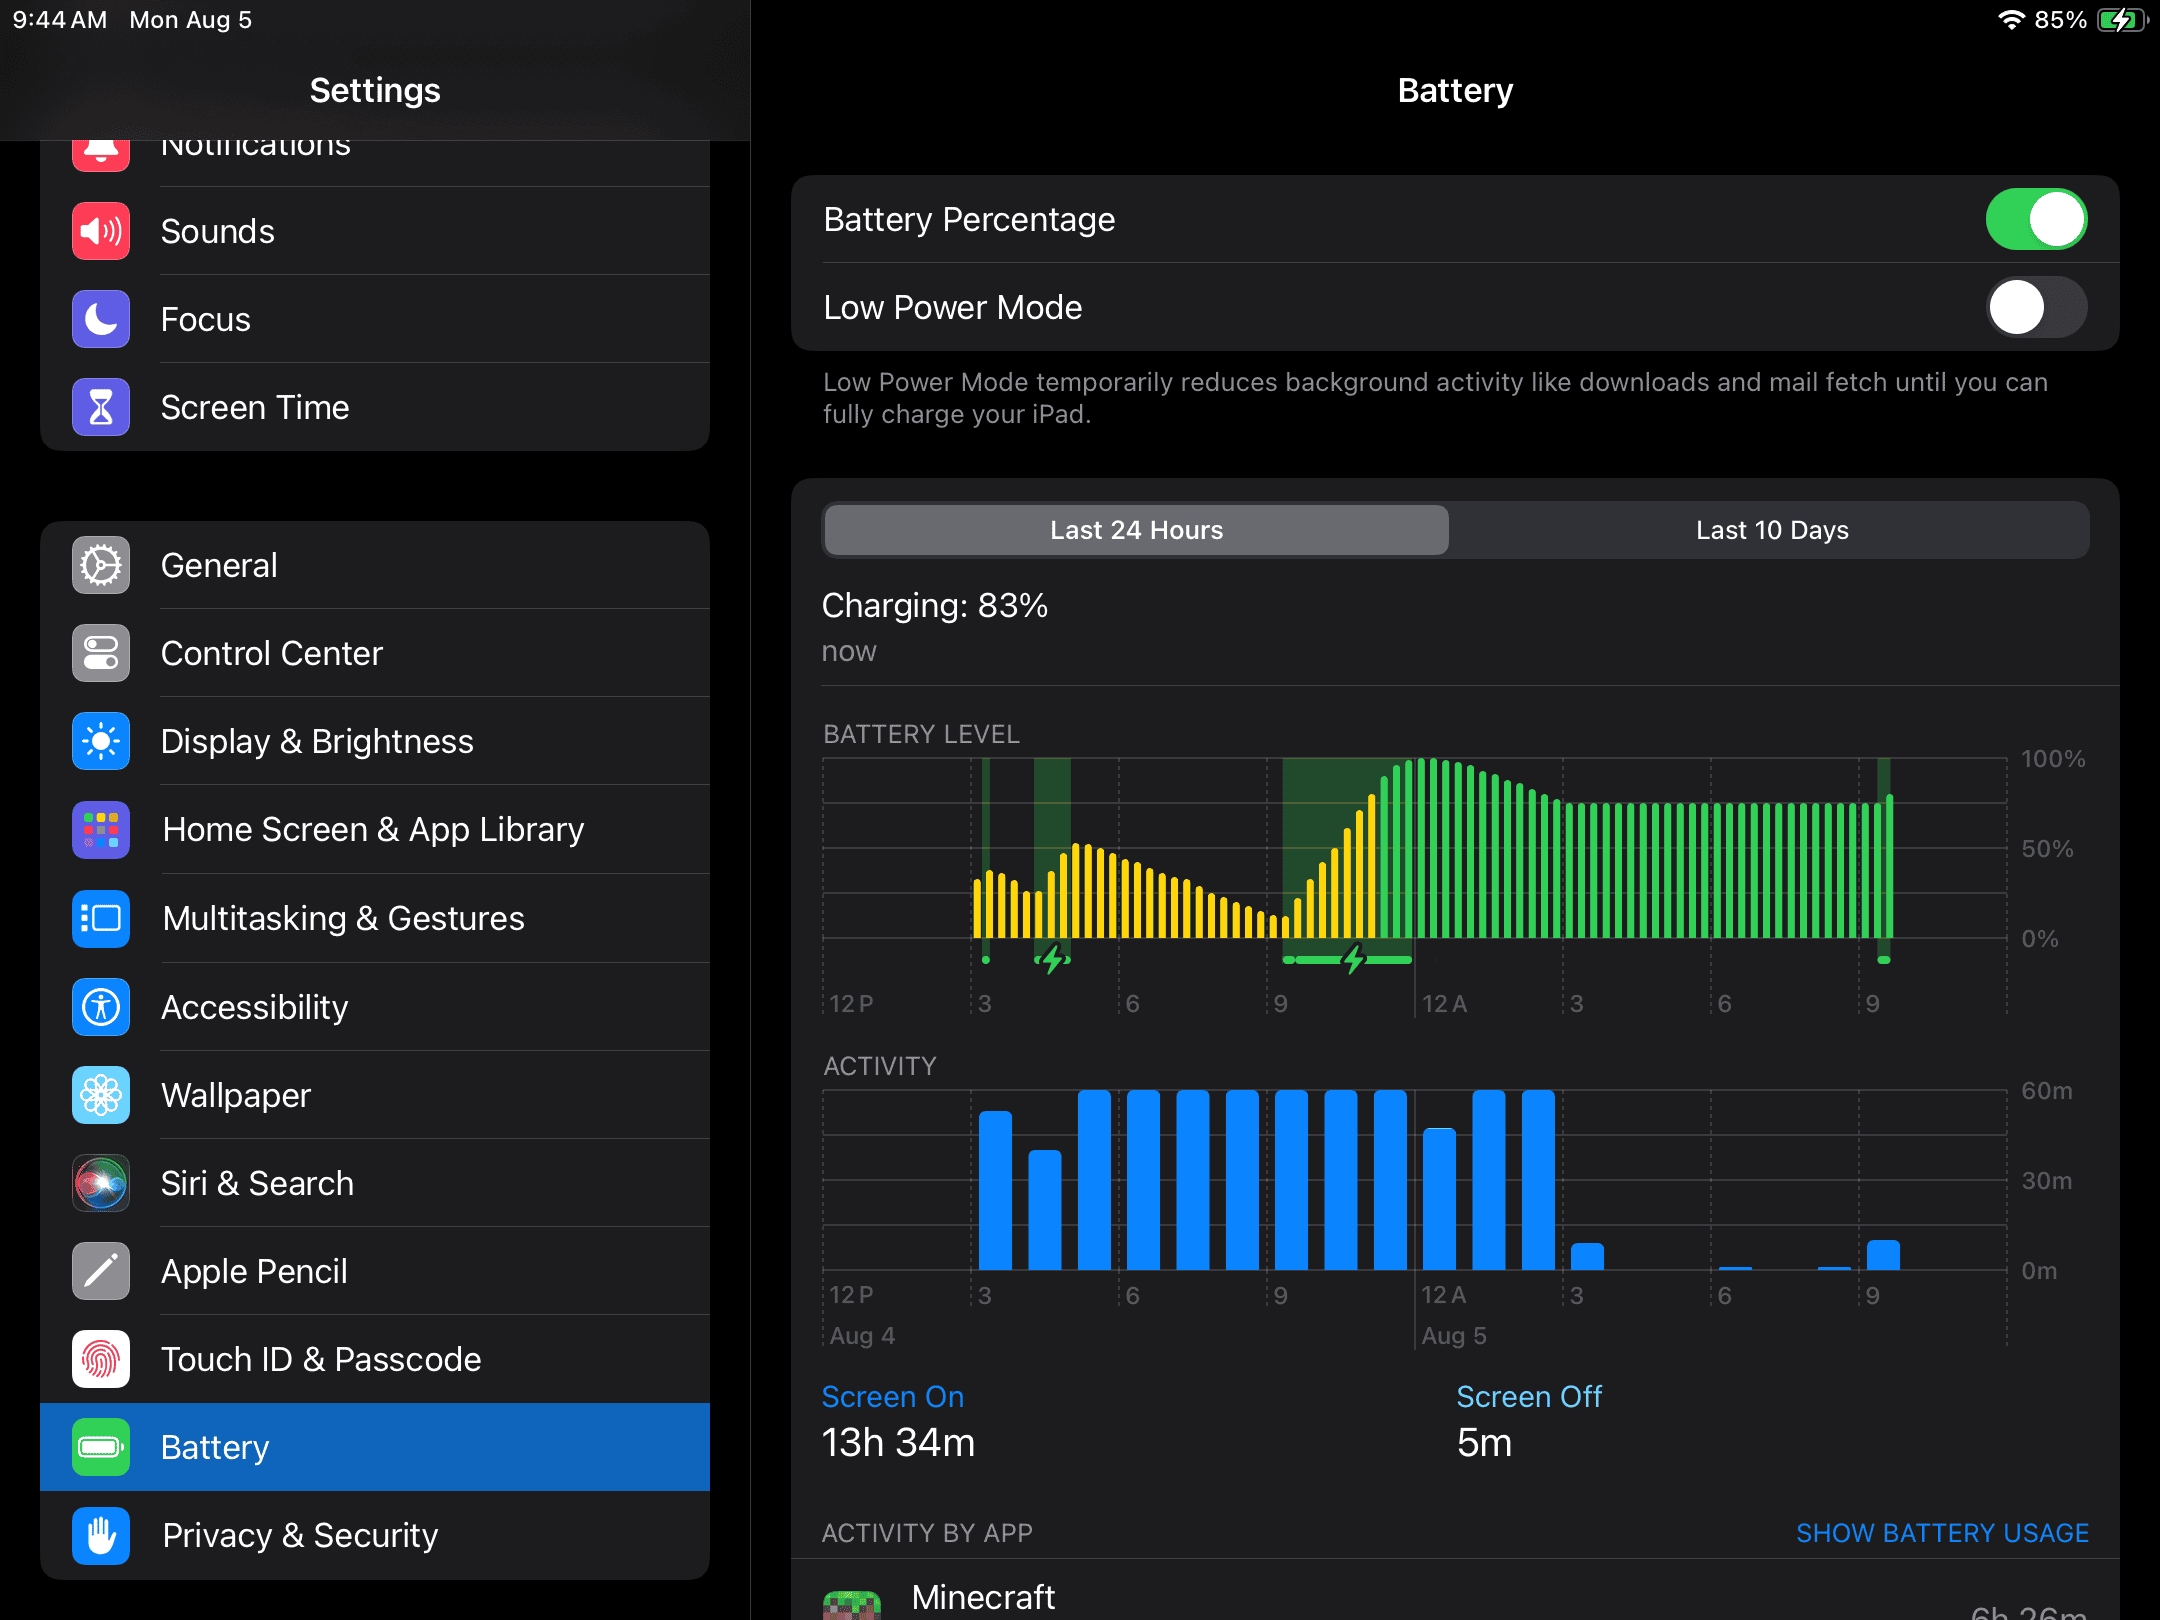Tap the Wi-Fi status bar icon
The width and height of the screenshot is (2160, 1620).
tap(2010, 20)
